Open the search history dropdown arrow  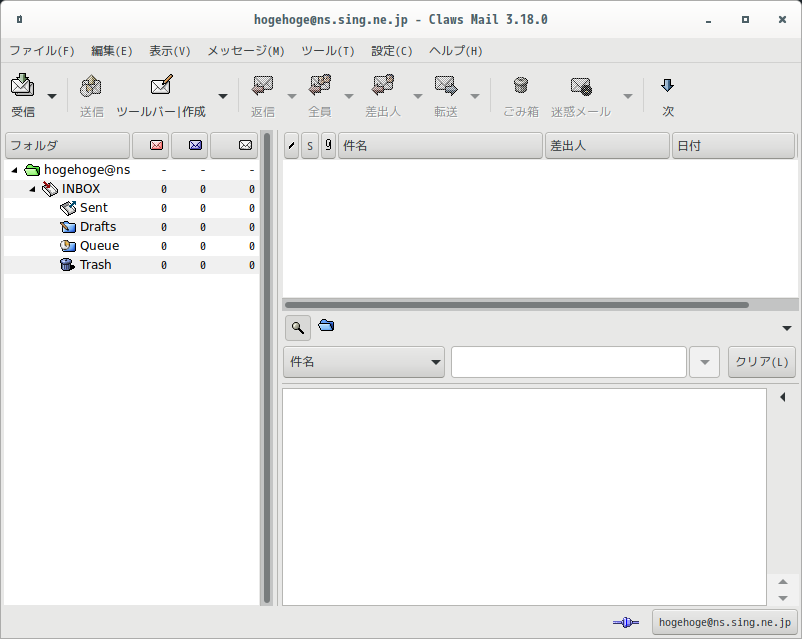coord(704,362)
